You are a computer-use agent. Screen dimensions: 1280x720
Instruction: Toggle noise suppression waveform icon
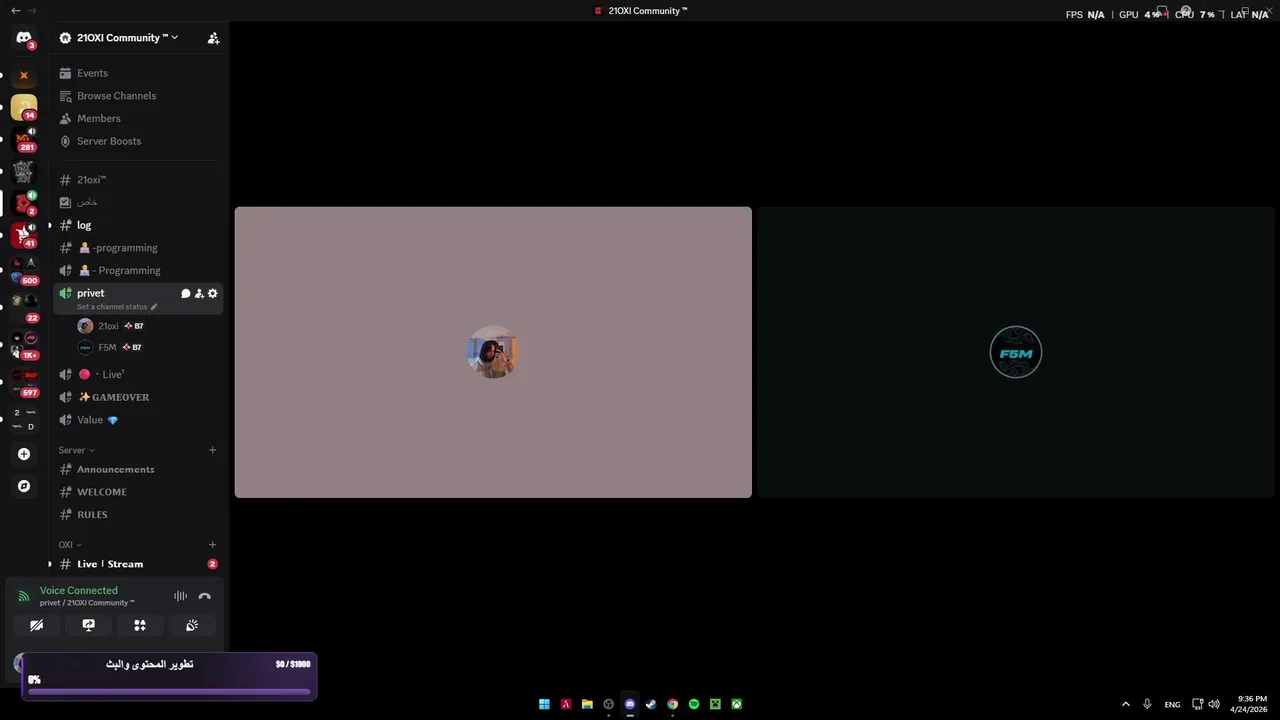click(x=180, y=596)
